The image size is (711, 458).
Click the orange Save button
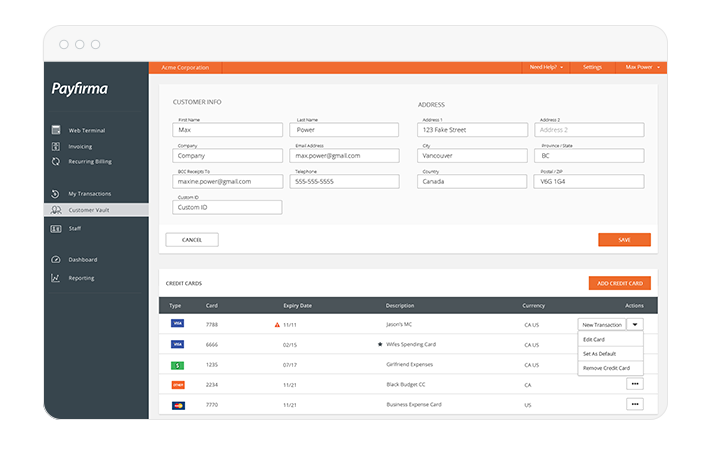(x=624, y=240)
